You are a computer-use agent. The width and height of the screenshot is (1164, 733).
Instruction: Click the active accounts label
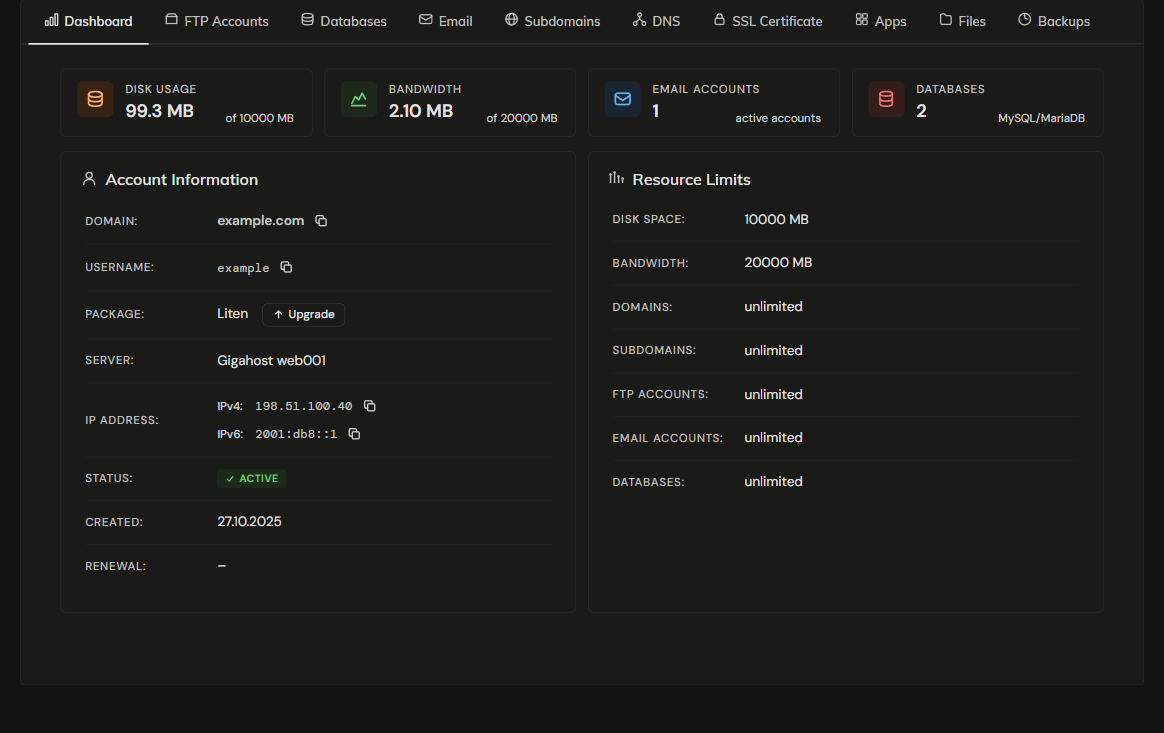click(778, 118)
